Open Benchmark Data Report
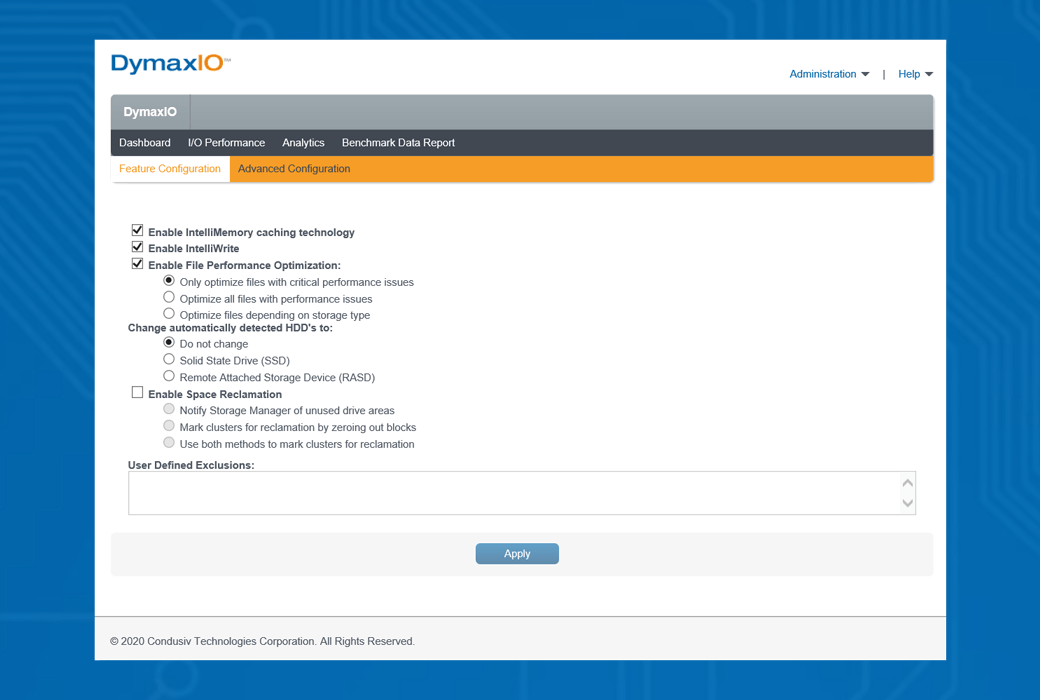1040x700 pixels. (x=398, y=143)
